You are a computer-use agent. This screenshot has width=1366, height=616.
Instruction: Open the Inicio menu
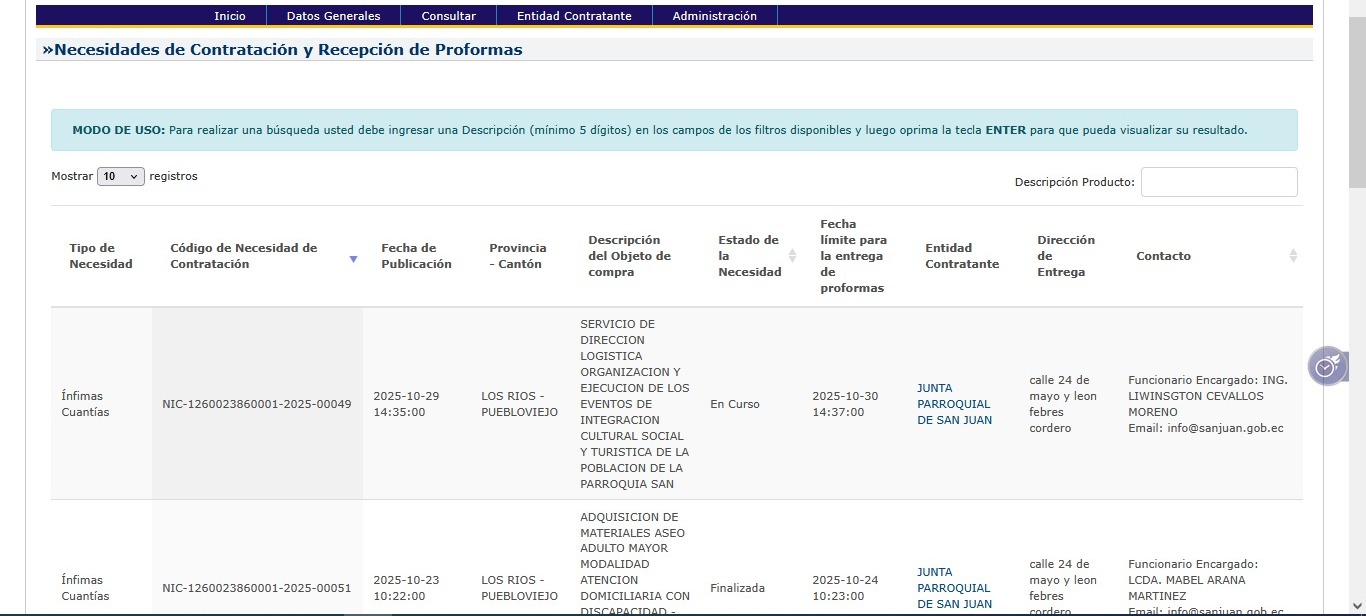[x=229, y=16]
